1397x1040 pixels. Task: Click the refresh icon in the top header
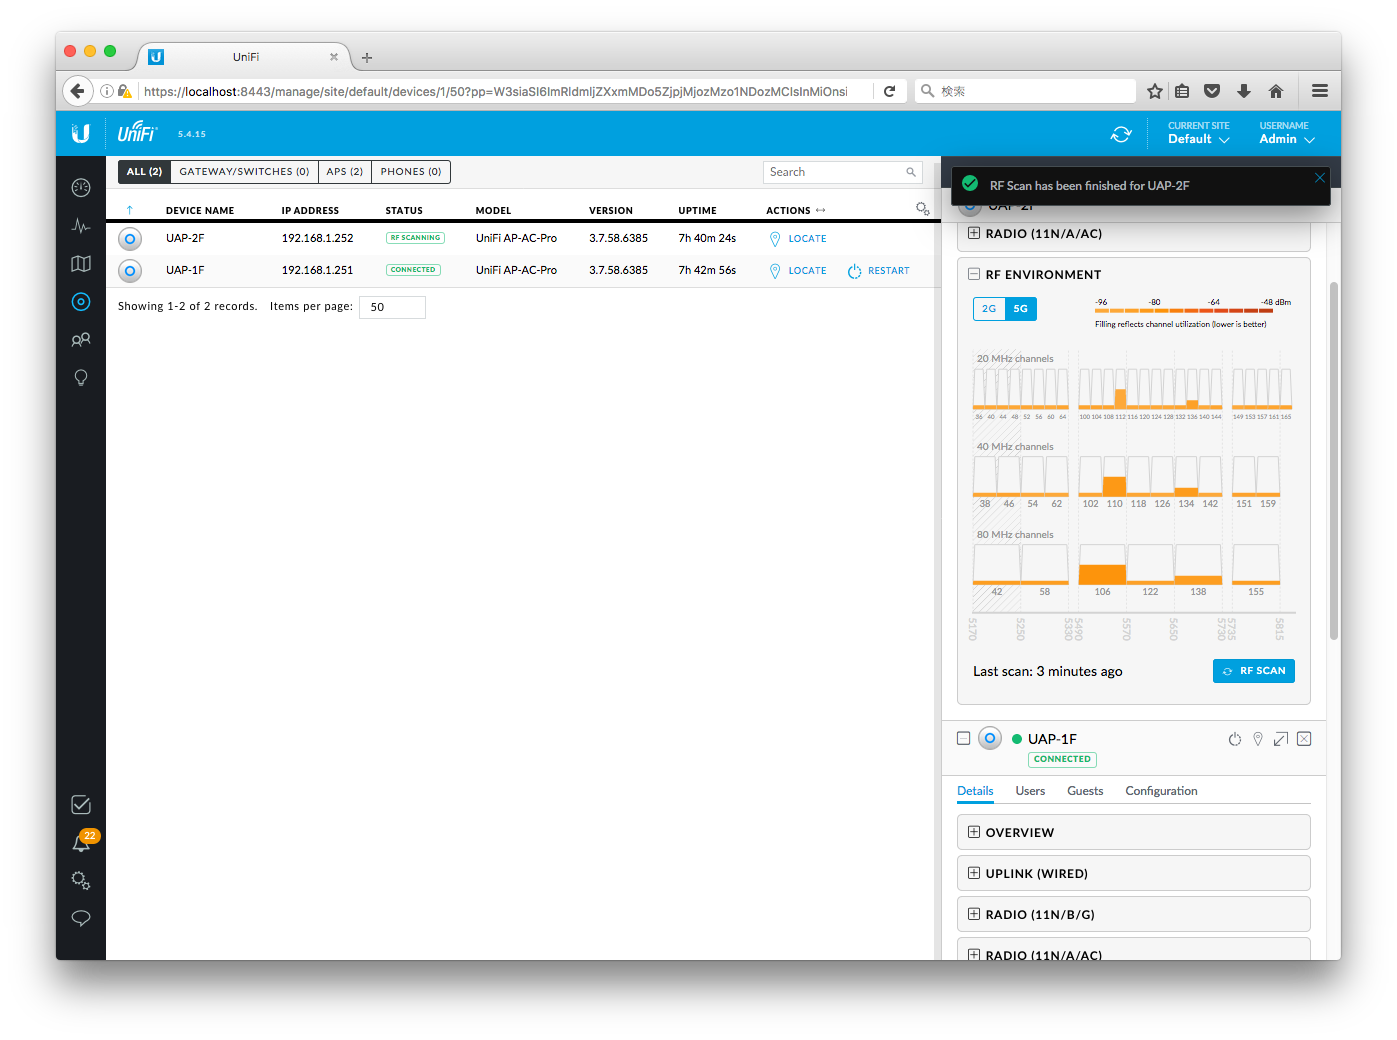1121,134
